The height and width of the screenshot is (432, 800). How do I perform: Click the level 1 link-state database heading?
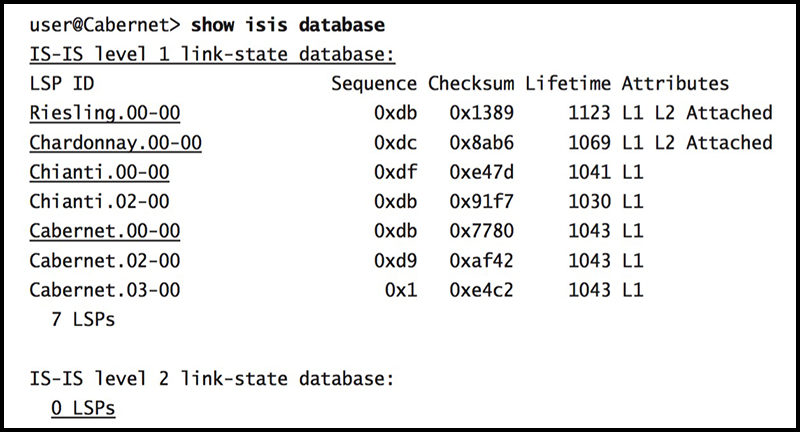pyautogui.click(x=212, y=54)
